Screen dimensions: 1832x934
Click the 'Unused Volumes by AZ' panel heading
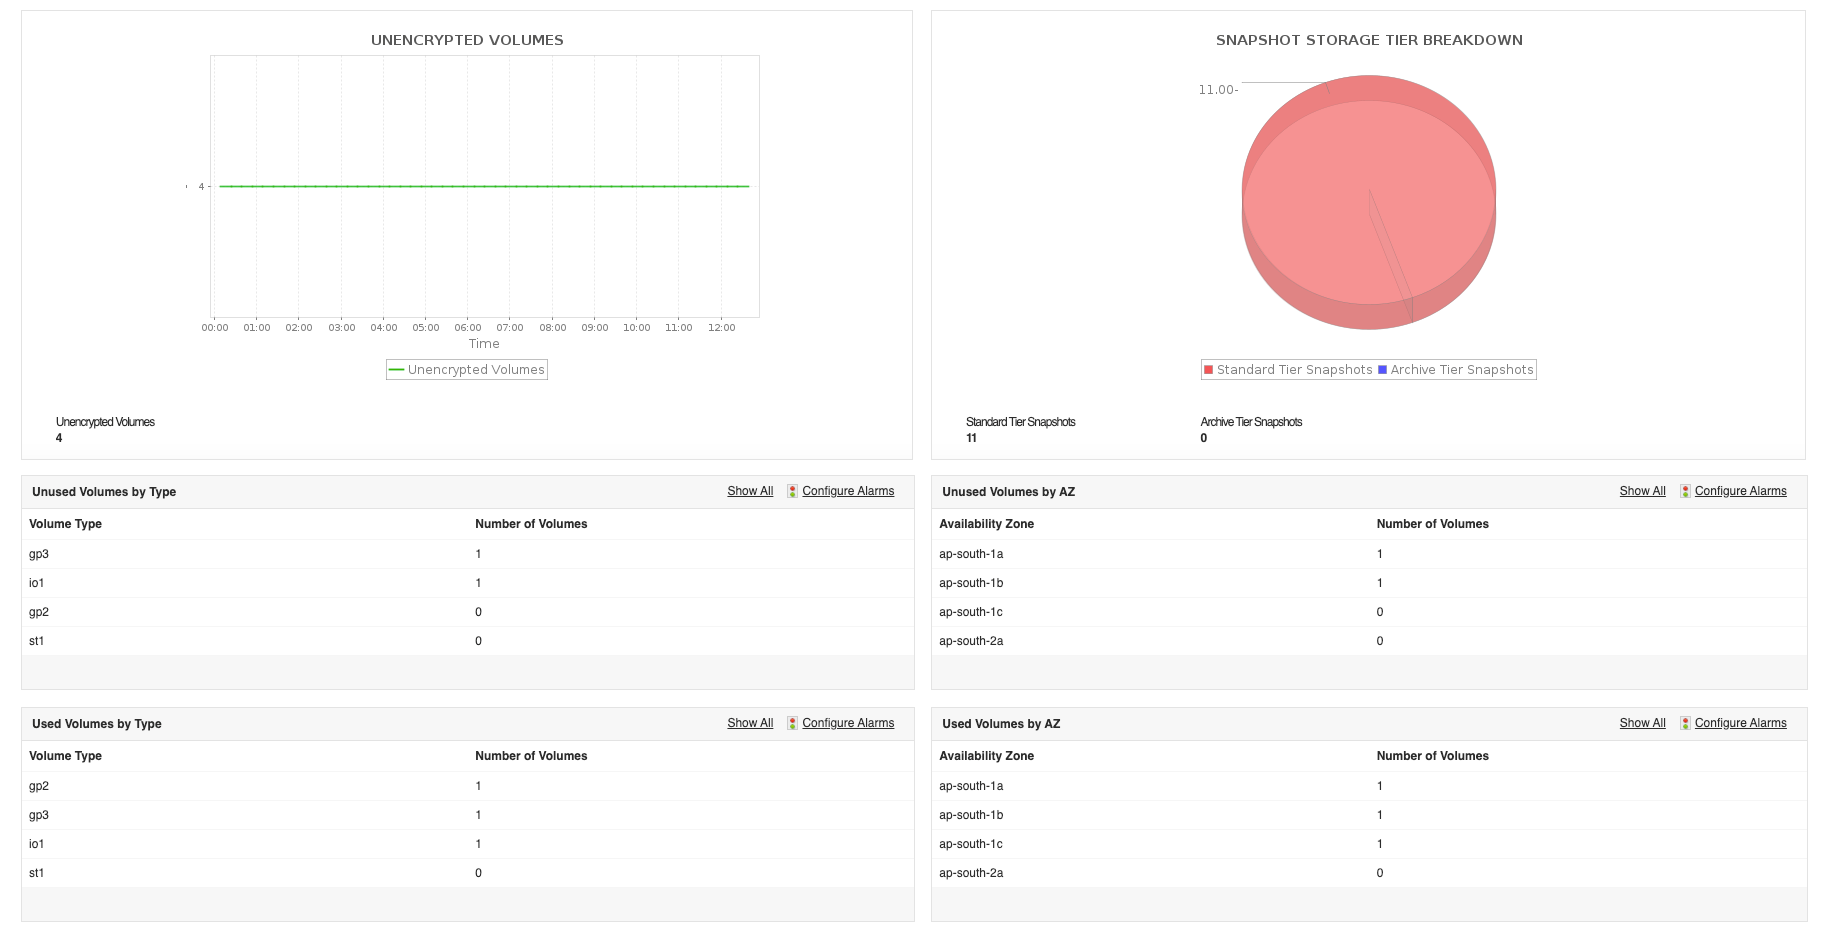[x=1009, y=492]
